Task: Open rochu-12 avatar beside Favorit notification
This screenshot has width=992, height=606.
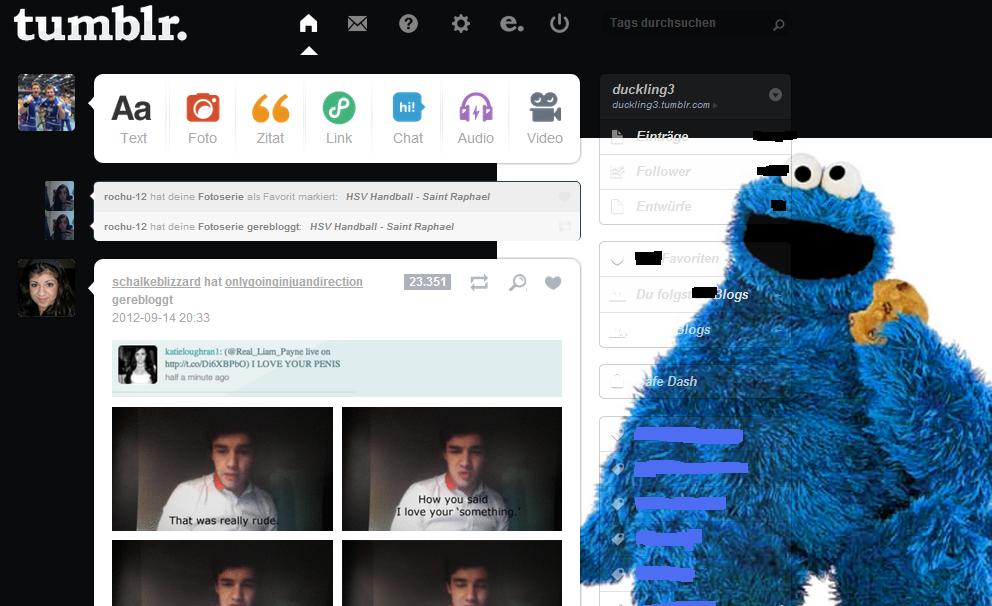Action: tap(59, 196)
